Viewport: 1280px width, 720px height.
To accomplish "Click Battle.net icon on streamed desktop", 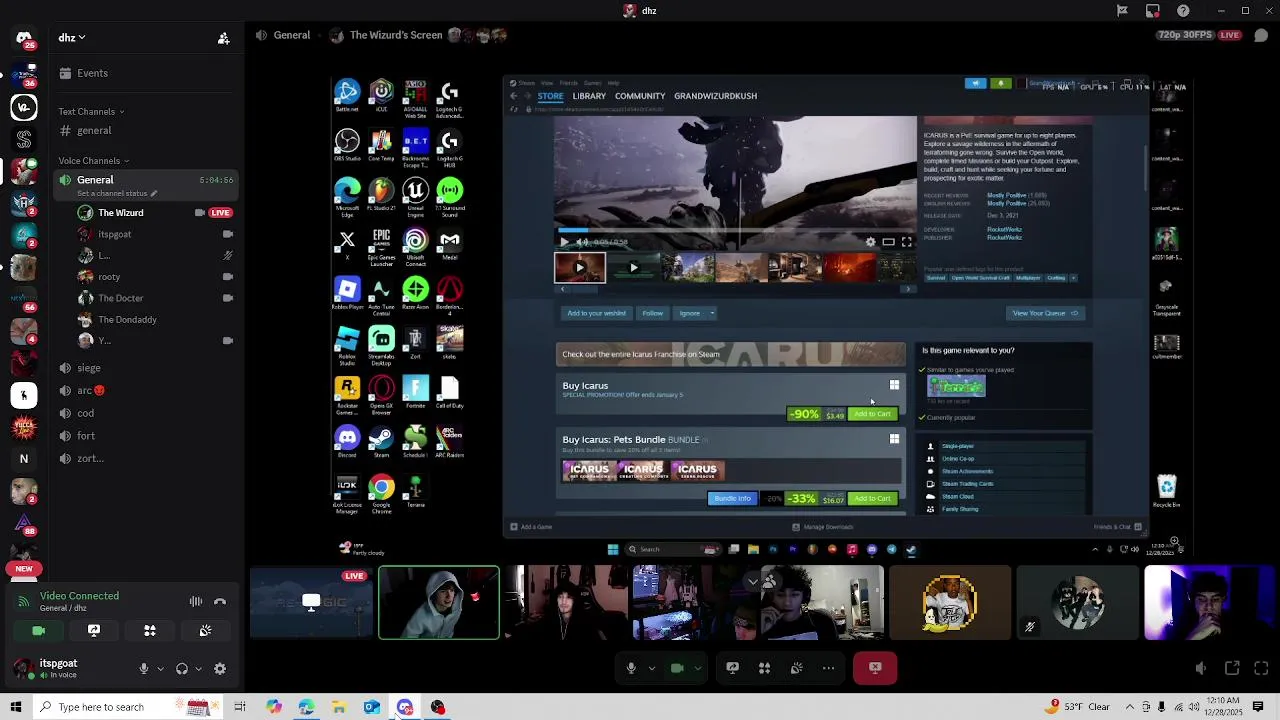I will (347, 95).
